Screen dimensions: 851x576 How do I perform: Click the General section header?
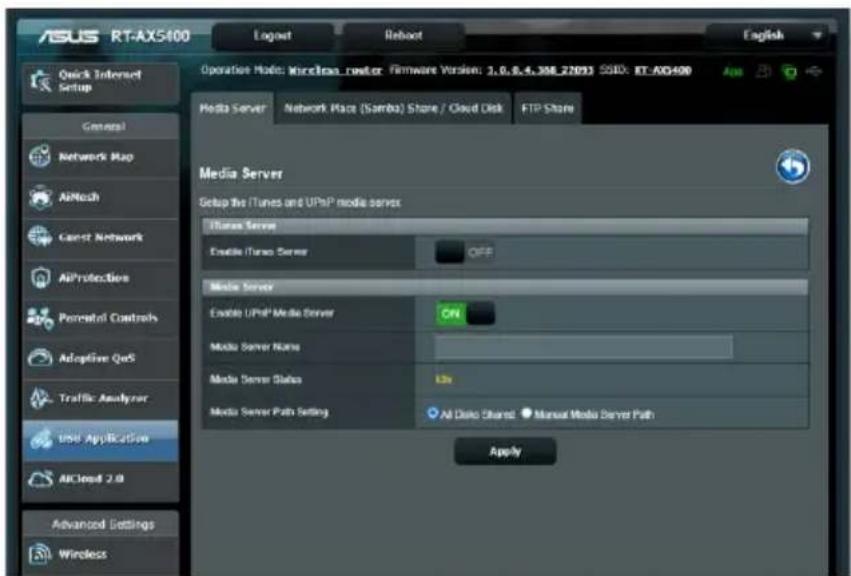pyautogui.click(x=101, y=126)
